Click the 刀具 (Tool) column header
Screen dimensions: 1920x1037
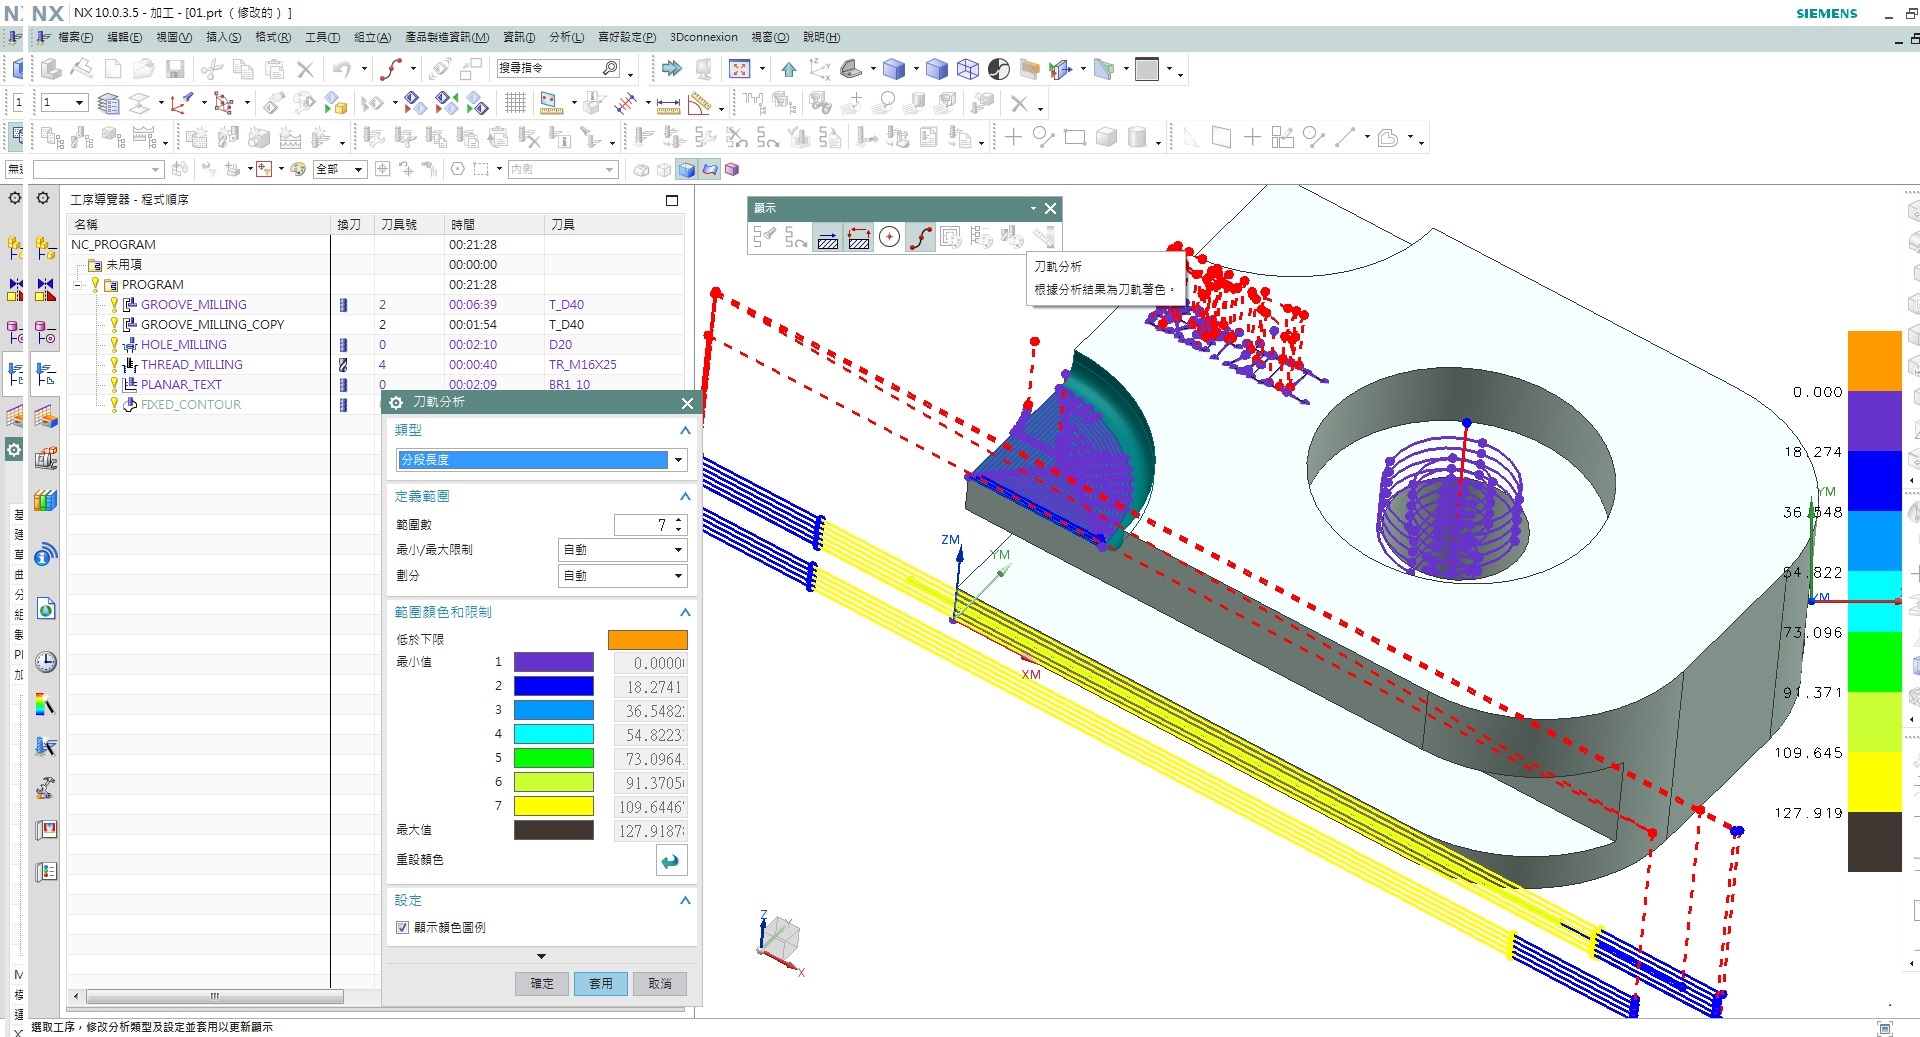(613, 224)
